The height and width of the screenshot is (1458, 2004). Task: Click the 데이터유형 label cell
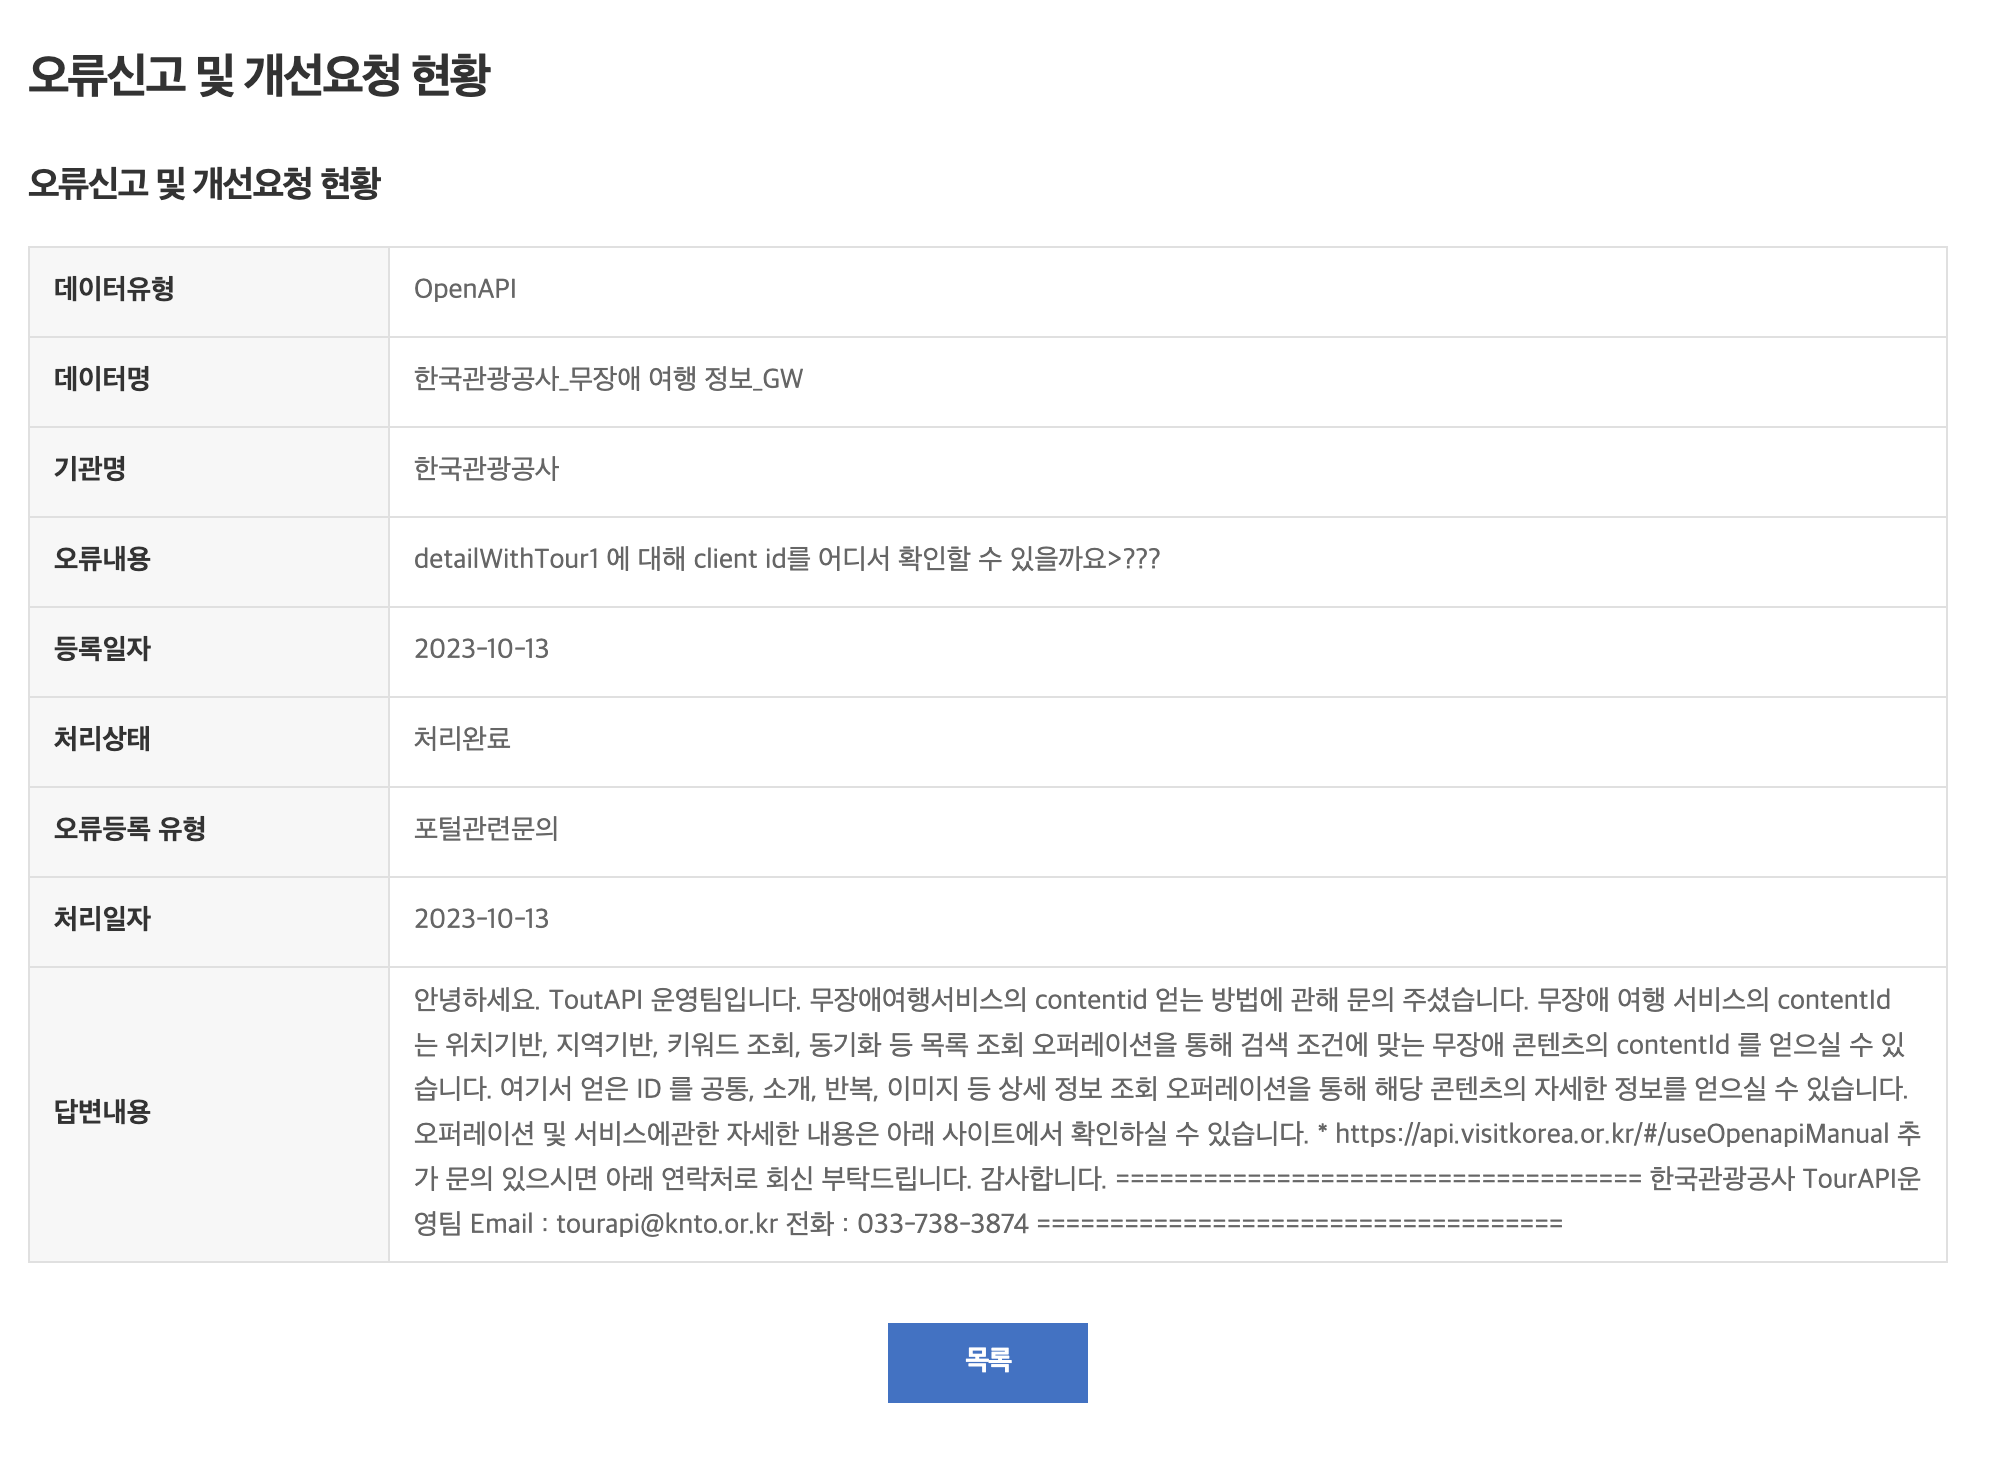[x=209, y=292]
